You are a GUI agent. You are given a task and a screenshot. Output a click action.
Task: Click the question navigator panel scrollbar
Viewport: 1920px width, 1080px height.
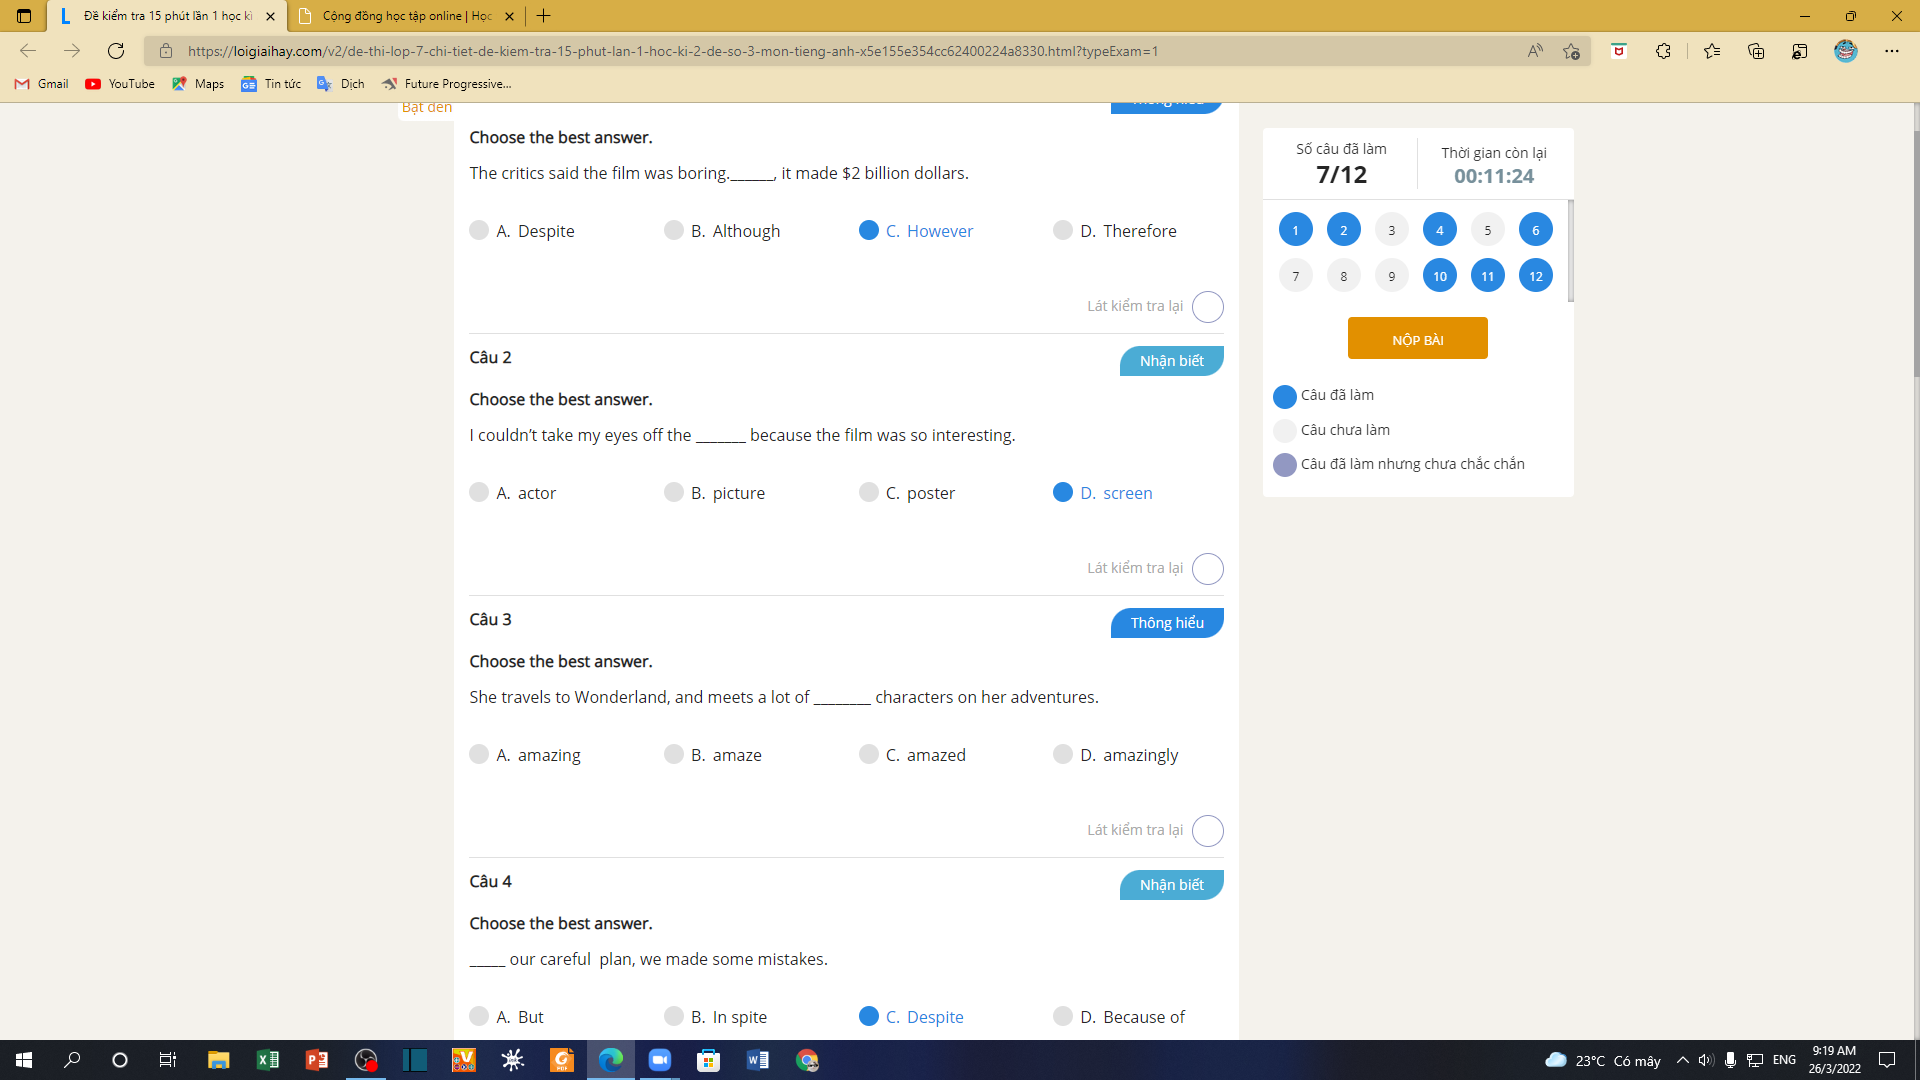coord(1570,250)
